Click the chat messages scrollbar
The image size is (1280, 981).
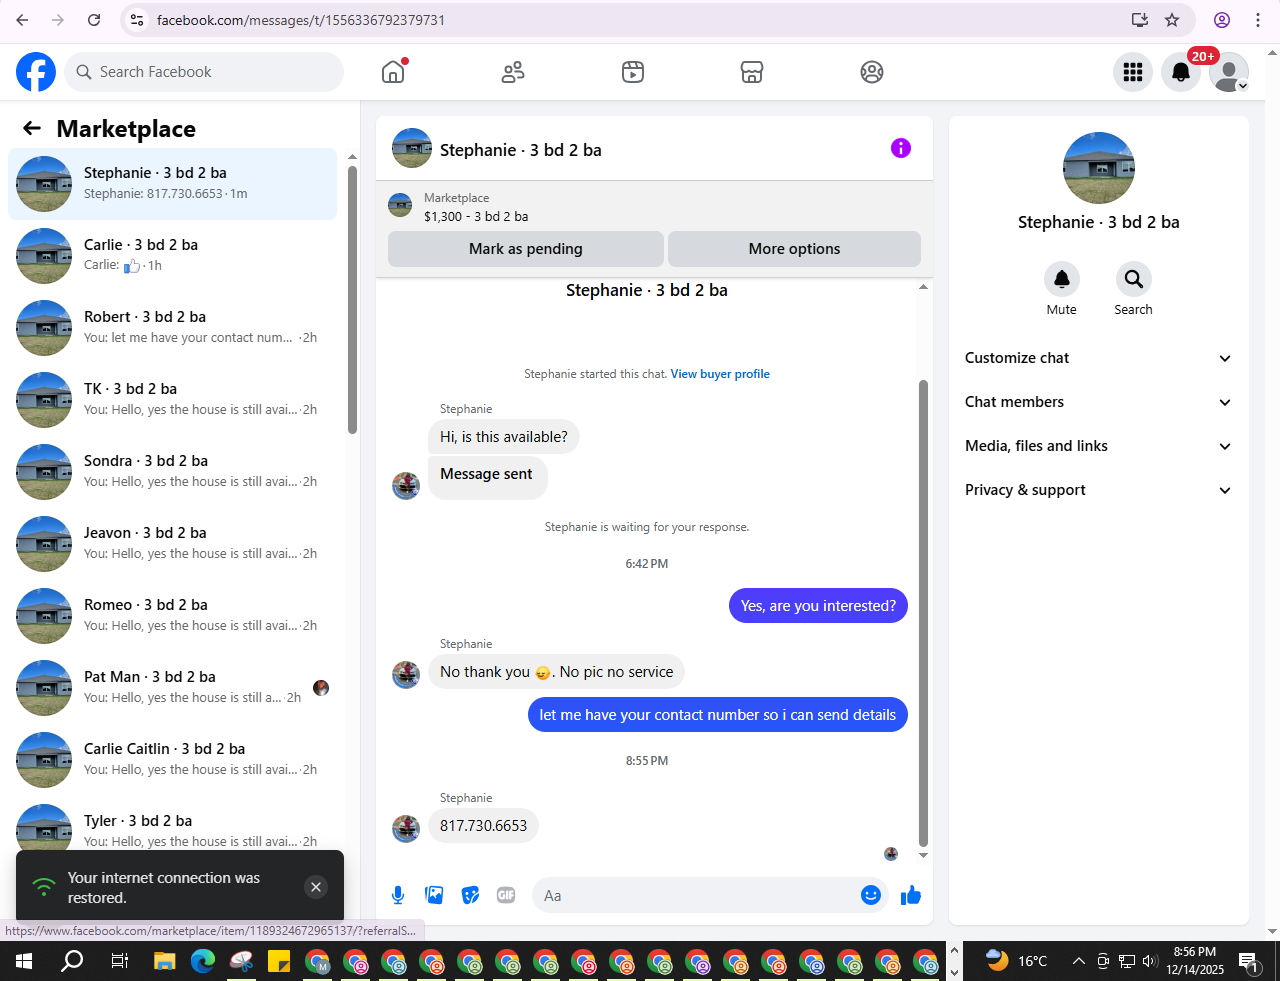point(923,612)
